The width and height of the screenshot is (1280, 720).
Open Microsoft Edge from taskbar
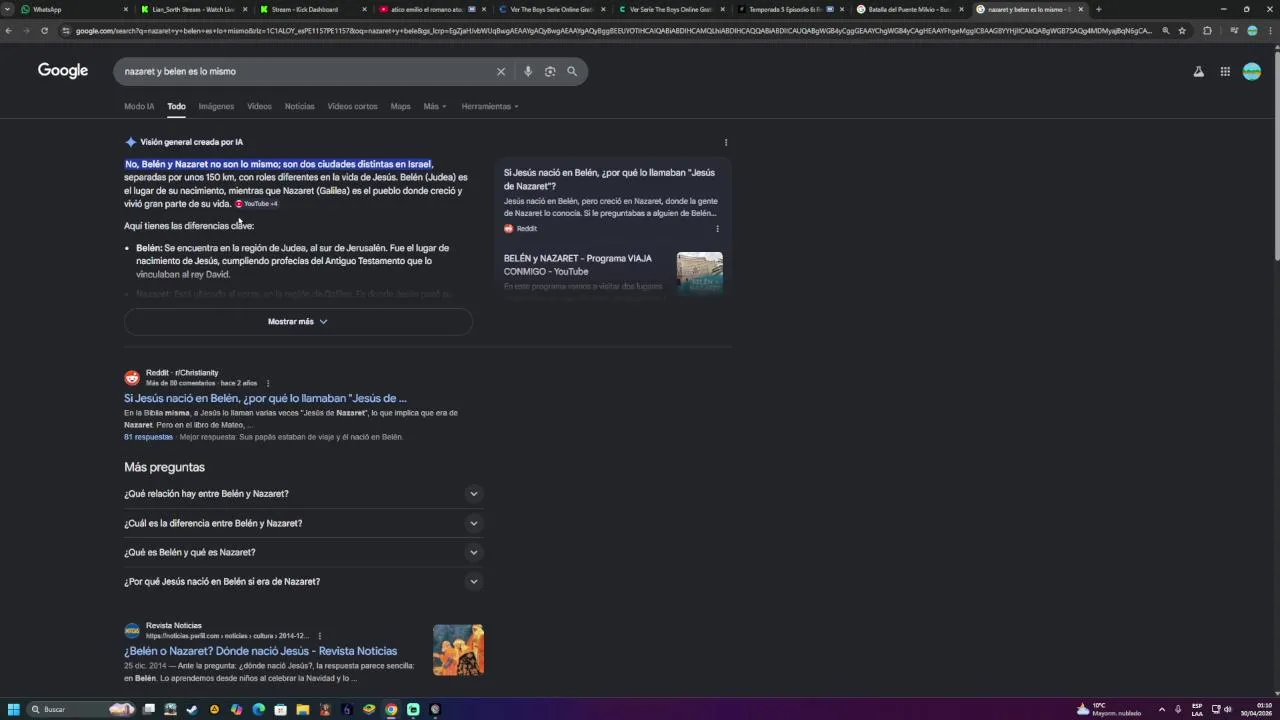pos(258,709)
